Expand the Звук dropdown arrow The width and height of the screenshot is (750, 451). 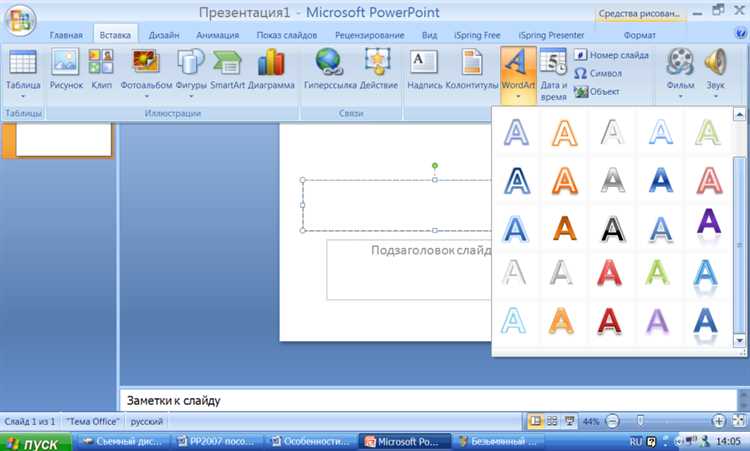[x=716, y=97]
